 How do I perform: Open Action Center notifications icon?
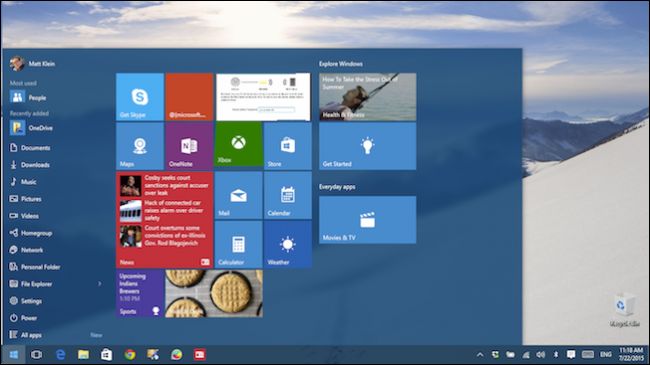[x=571, y=355]
